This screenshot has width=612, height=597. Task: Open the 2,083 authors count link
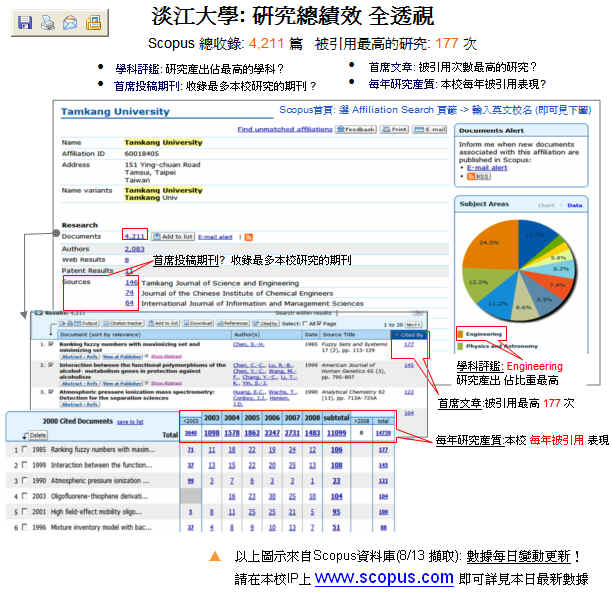[x=134, y=249]
